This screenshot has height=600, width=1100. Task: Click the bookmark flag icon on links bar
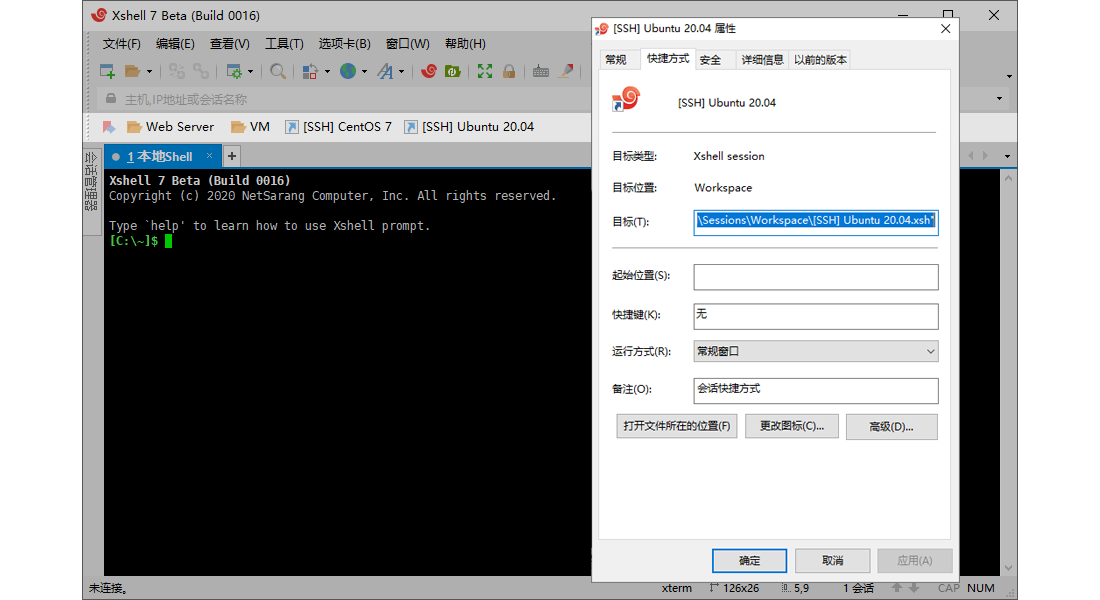pyautogui.click(x=109, y=127)
